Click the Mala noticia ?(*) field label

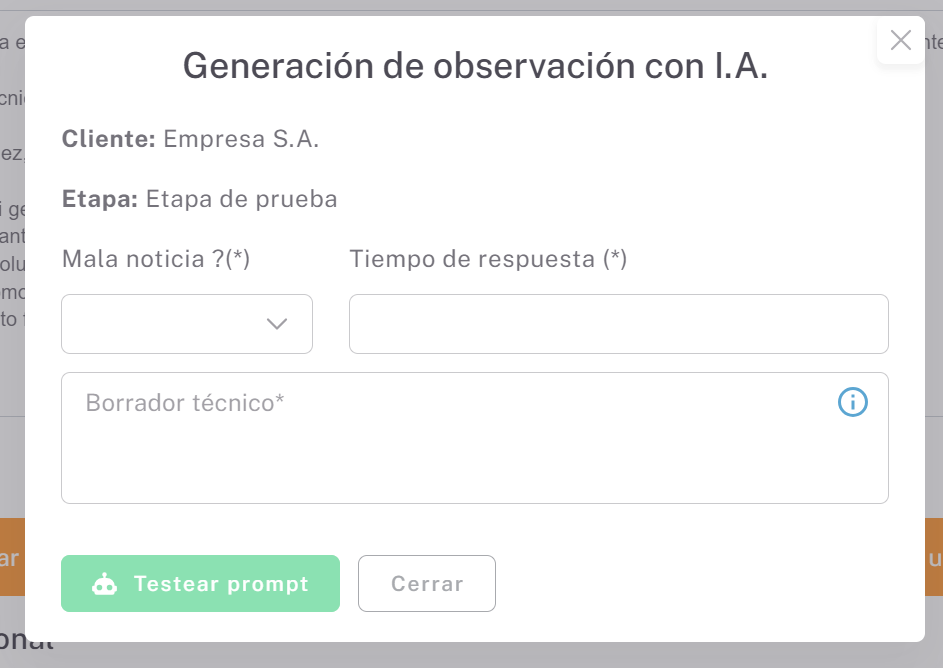pyautogui.click(x=156, y=259)
